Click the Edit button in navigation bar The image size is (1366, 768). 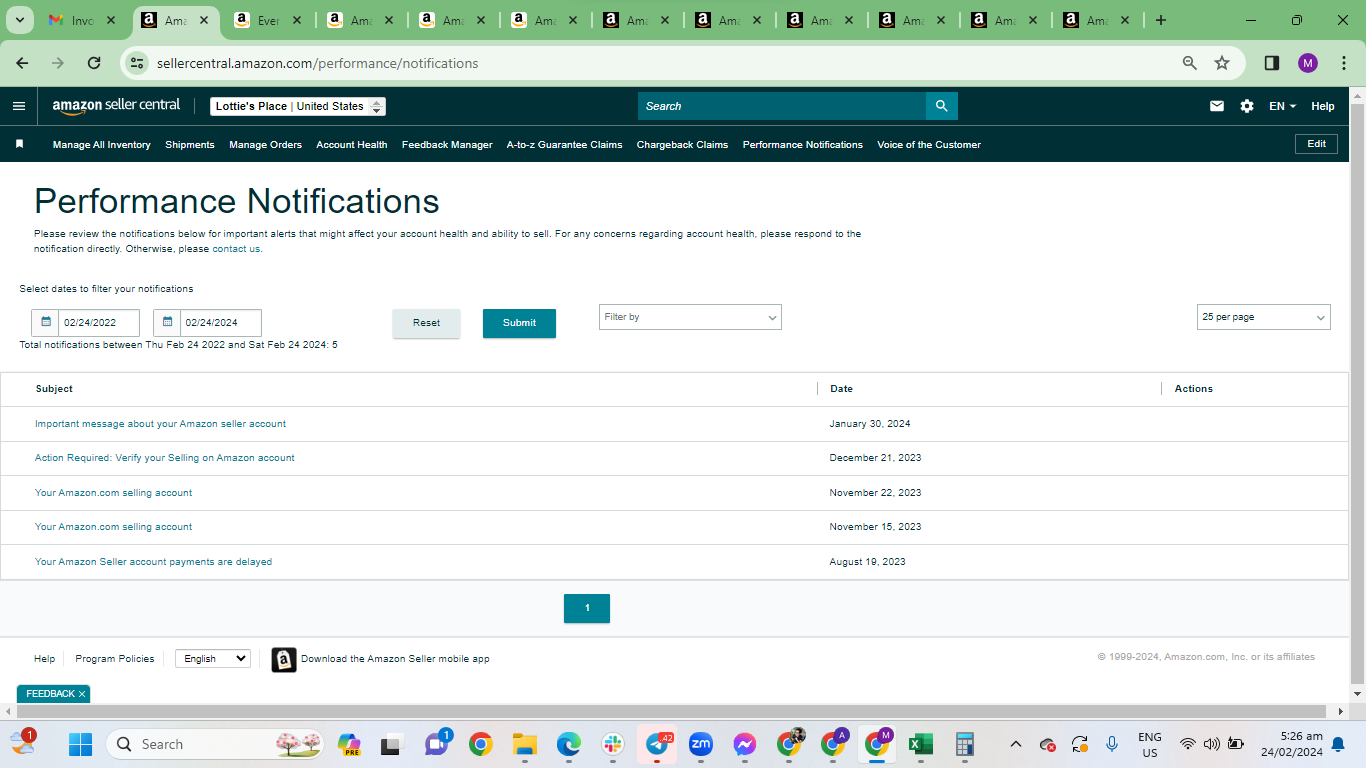pyautogui.click(x=1316, y=144)
